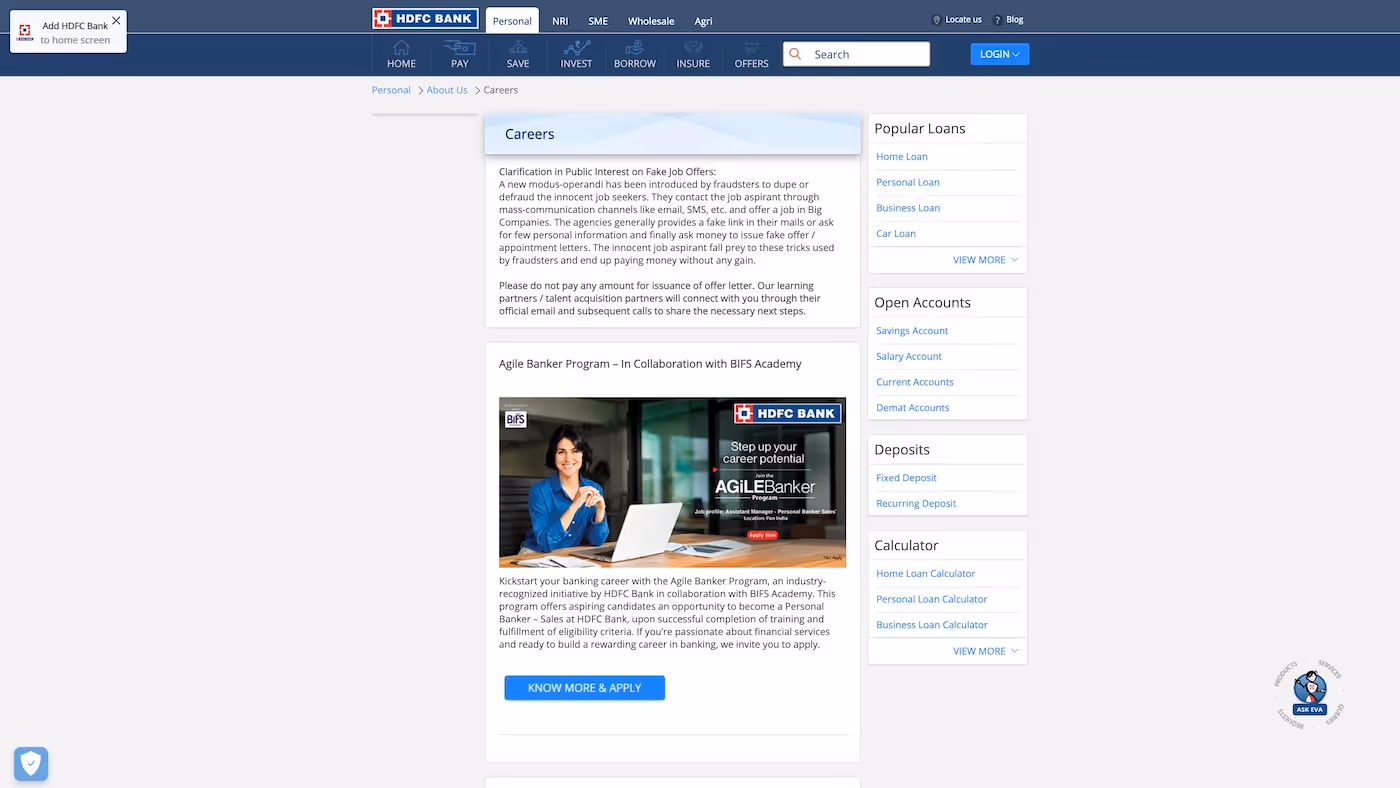Select the NRI menu item
This screenshot has height=788, width=1400.
pos(559,20)
